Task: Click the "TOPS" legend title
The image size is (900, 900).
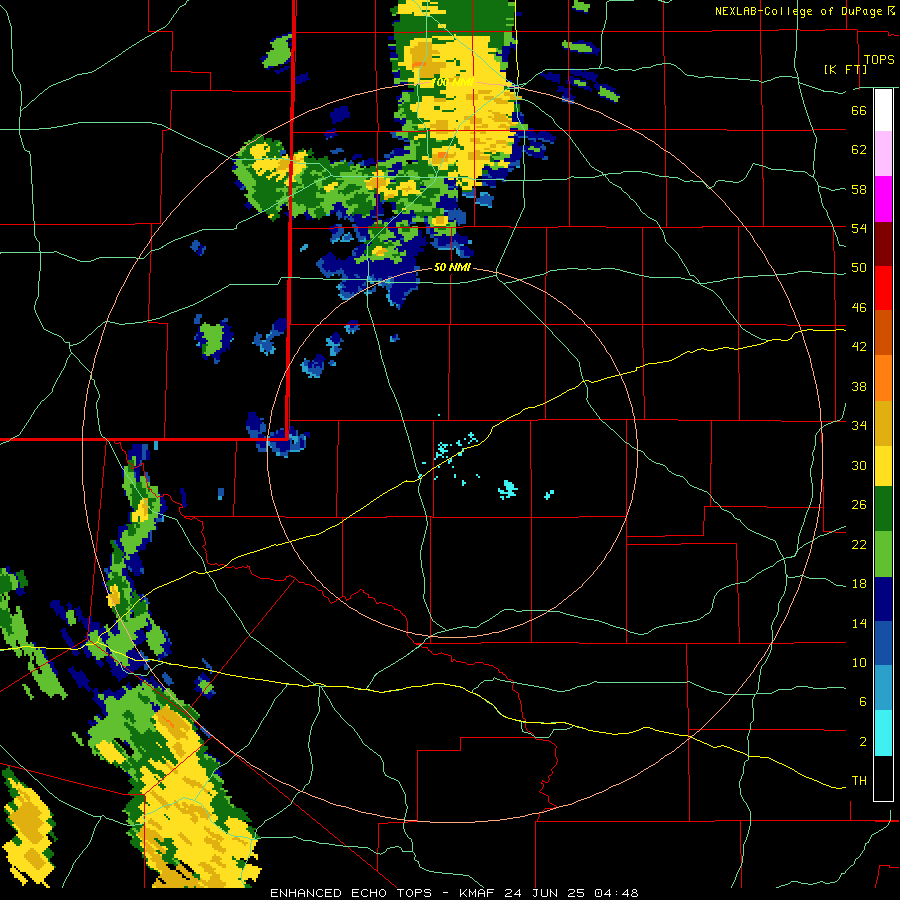Action: pyautogui.click(x=879, y=59)
